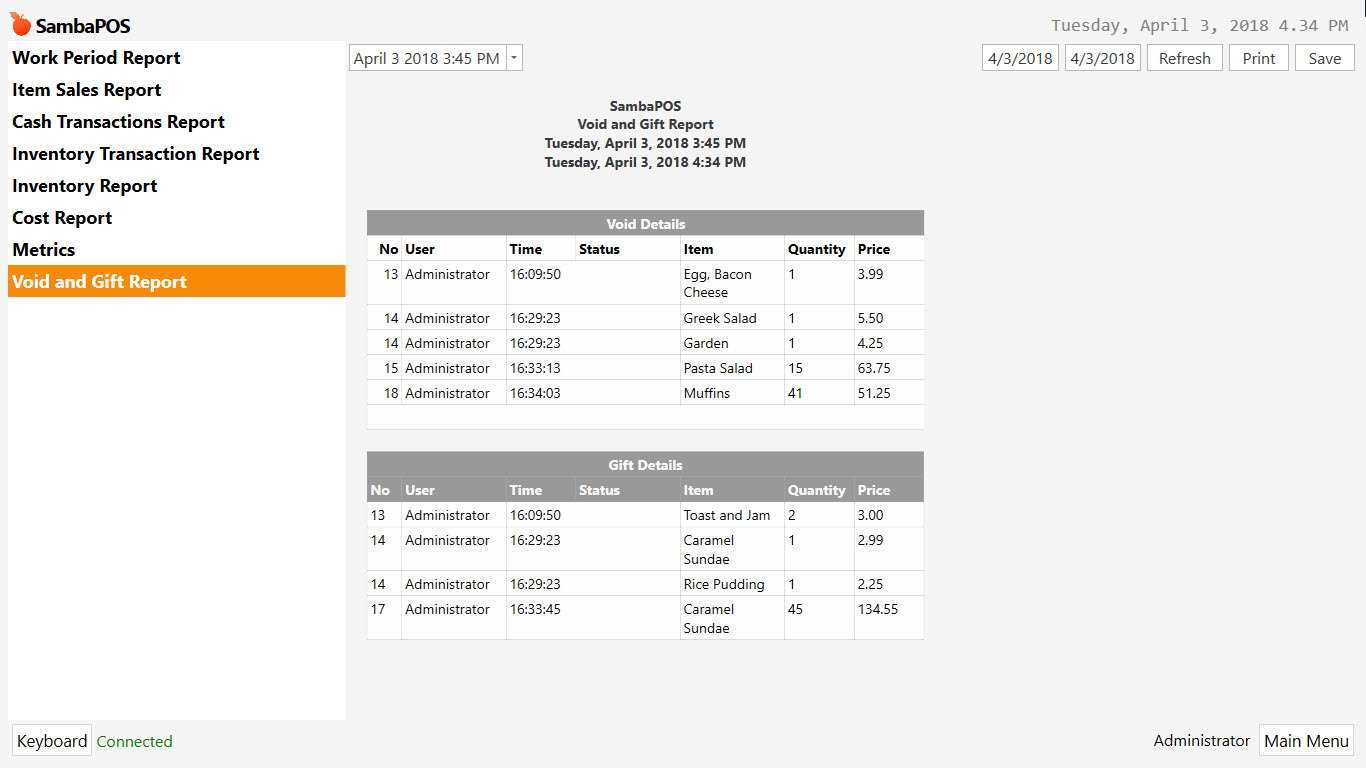
Task: Refresh the current report
Action: [1184, 57]
